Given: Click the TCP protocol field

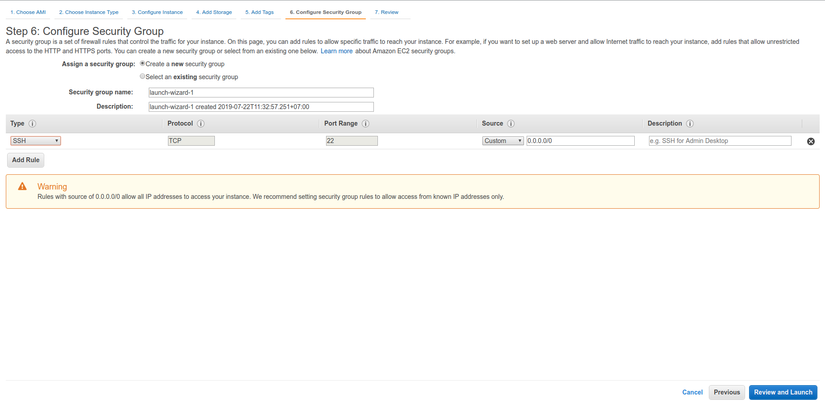Looking at the screenshot, I should pos(191,141).
